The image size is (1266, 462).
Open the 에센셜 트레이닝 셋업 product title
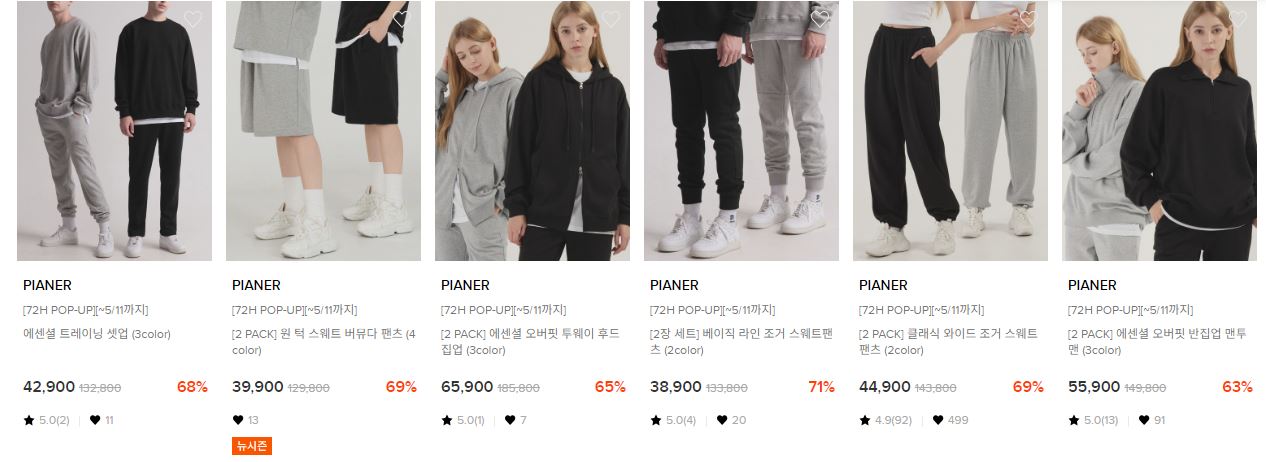tap(96, 334)
